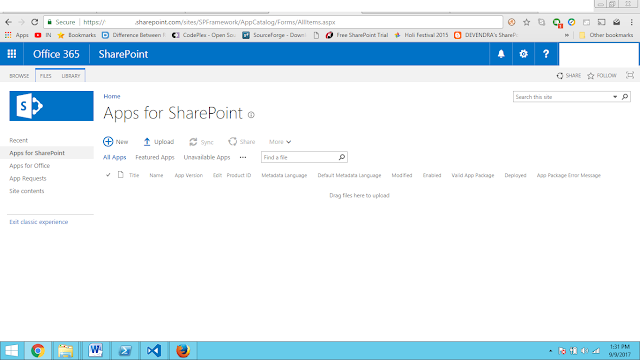Open the Office 365 app launcher waffle
This screenshot has height=360, width=640.
pyautogui.click(x=11, y=54)
